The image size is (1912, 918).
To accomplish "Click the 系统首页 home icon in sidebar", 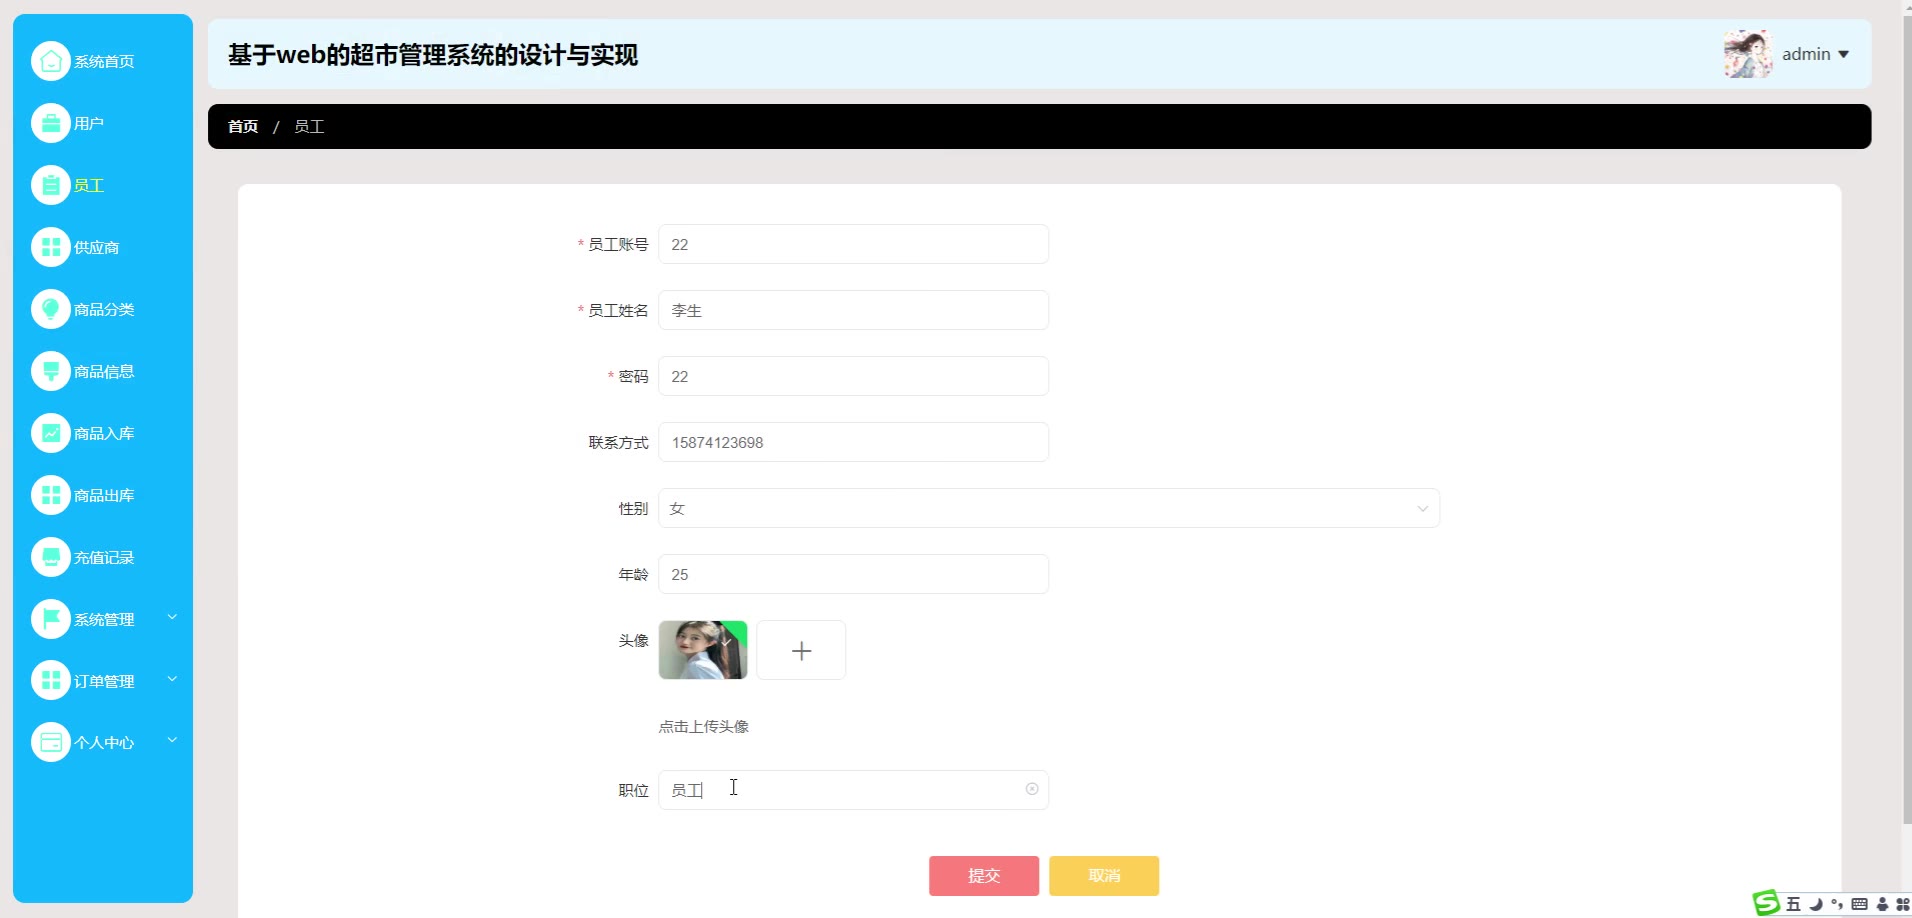I will 51,61.
